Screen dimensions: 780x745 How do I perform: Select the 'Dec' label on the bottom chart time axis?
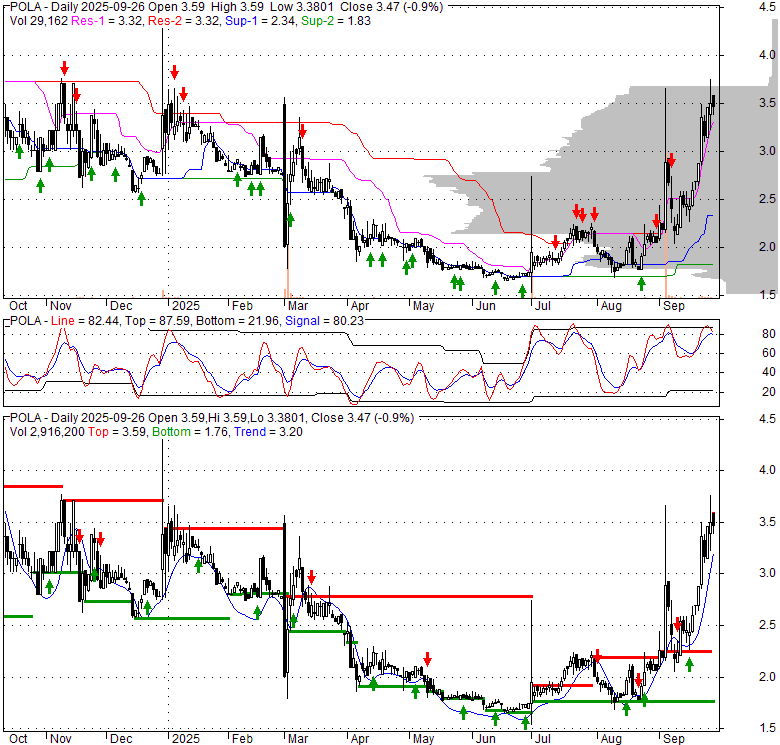(121, 739)
